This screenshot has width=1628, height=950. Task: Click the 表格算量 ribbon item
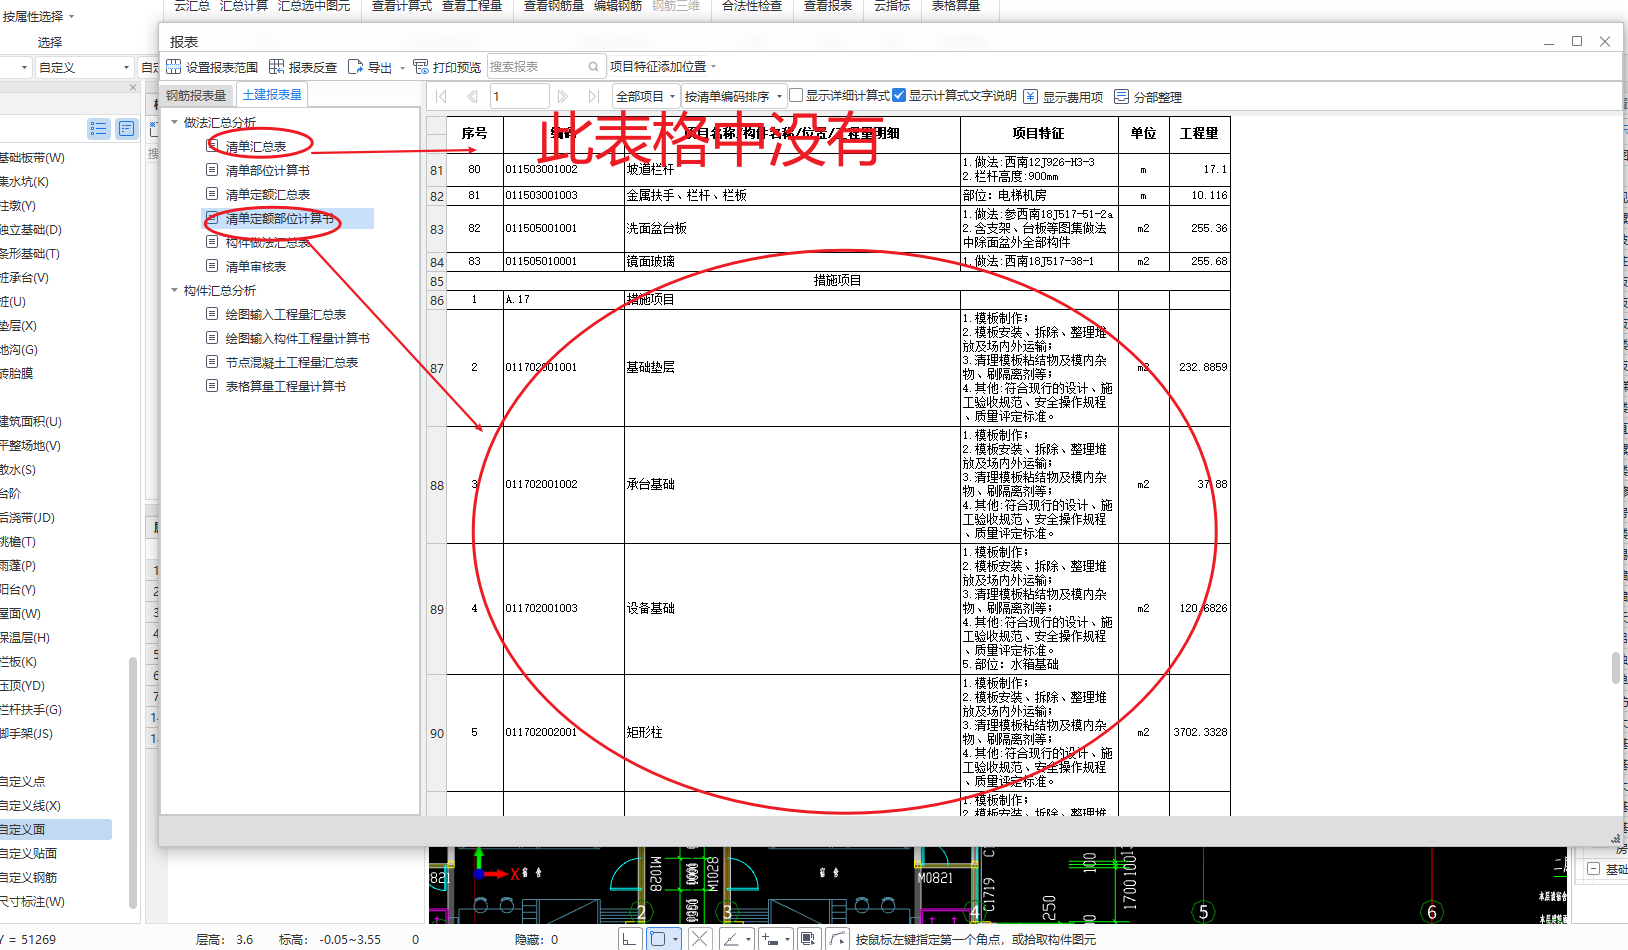point(955,6)
